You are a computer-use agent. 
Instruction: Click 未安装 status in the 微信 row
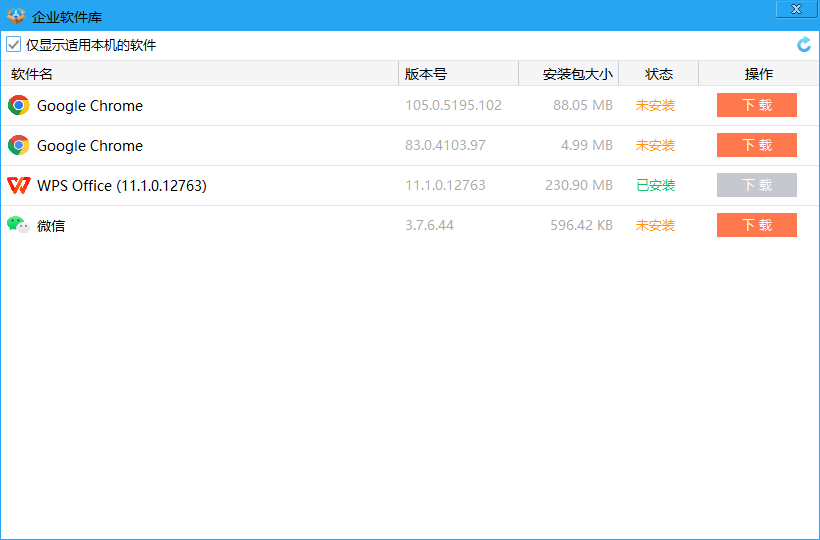click(655, 225)
